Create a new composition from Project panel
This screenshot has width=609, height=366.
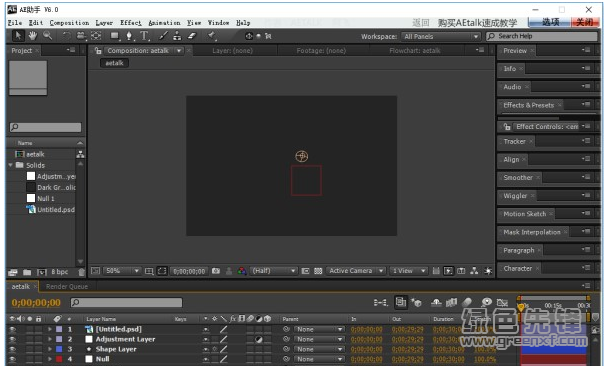42,272
